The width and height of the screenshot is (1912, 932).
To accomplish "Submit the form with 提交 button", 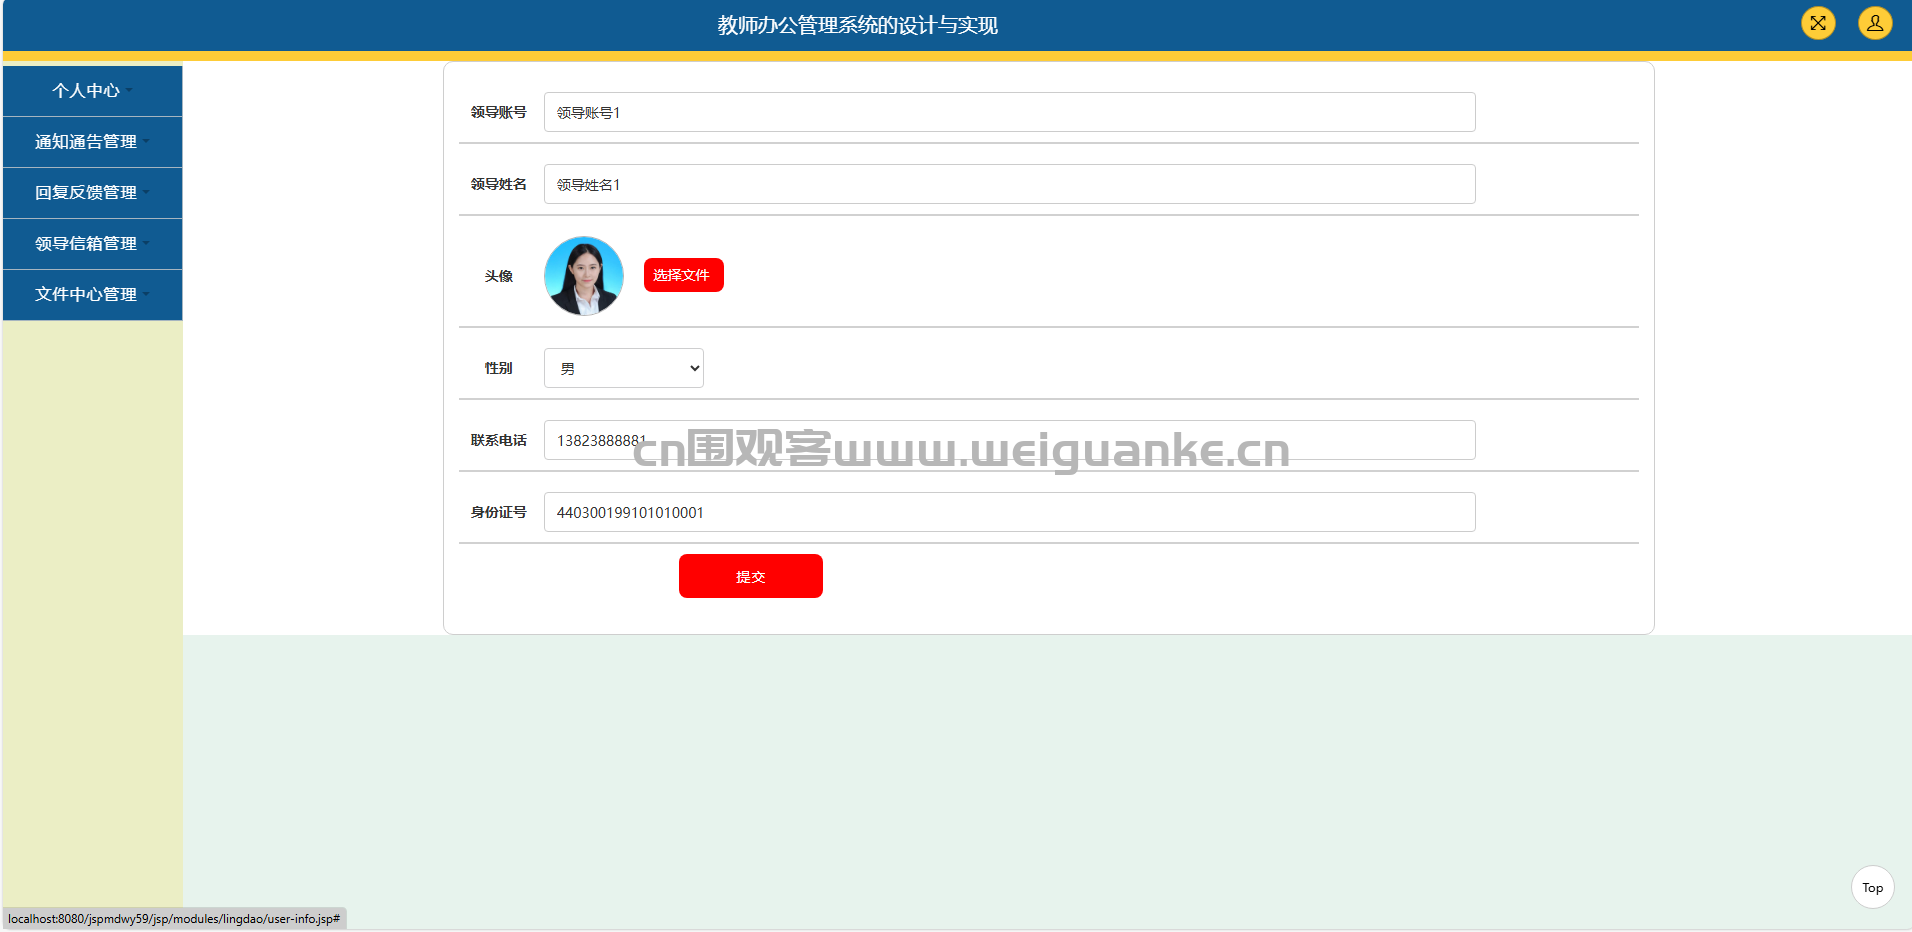I will pyautogui.click(x=750, y=576).
